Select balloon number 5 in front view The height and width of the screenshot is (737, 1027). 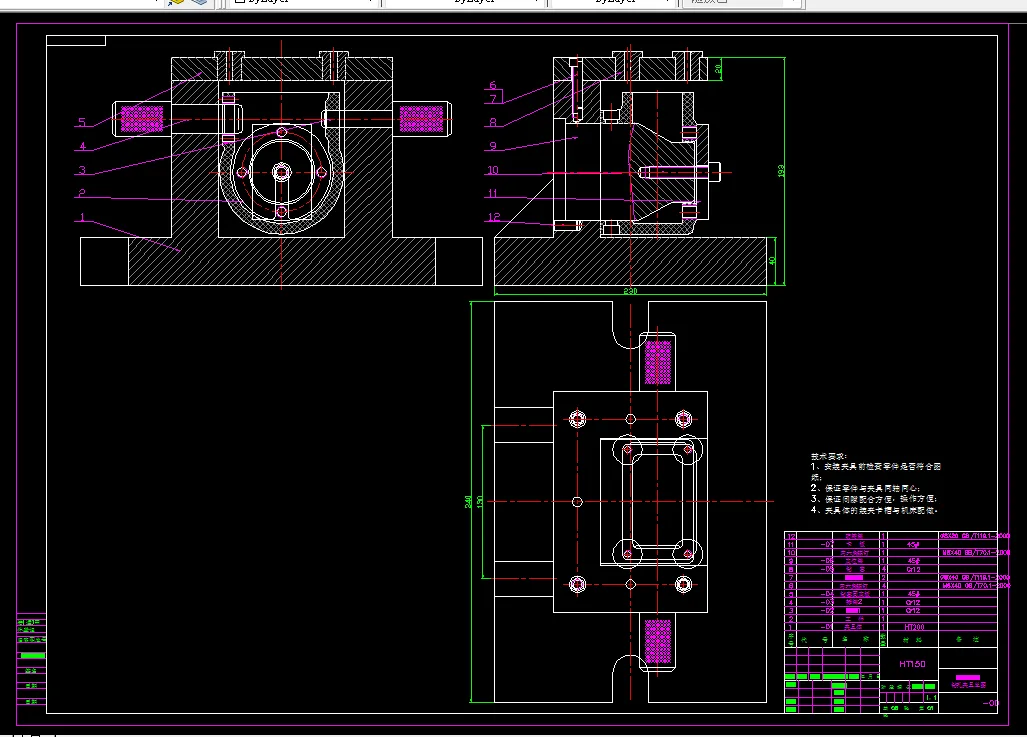click(82, 122)
